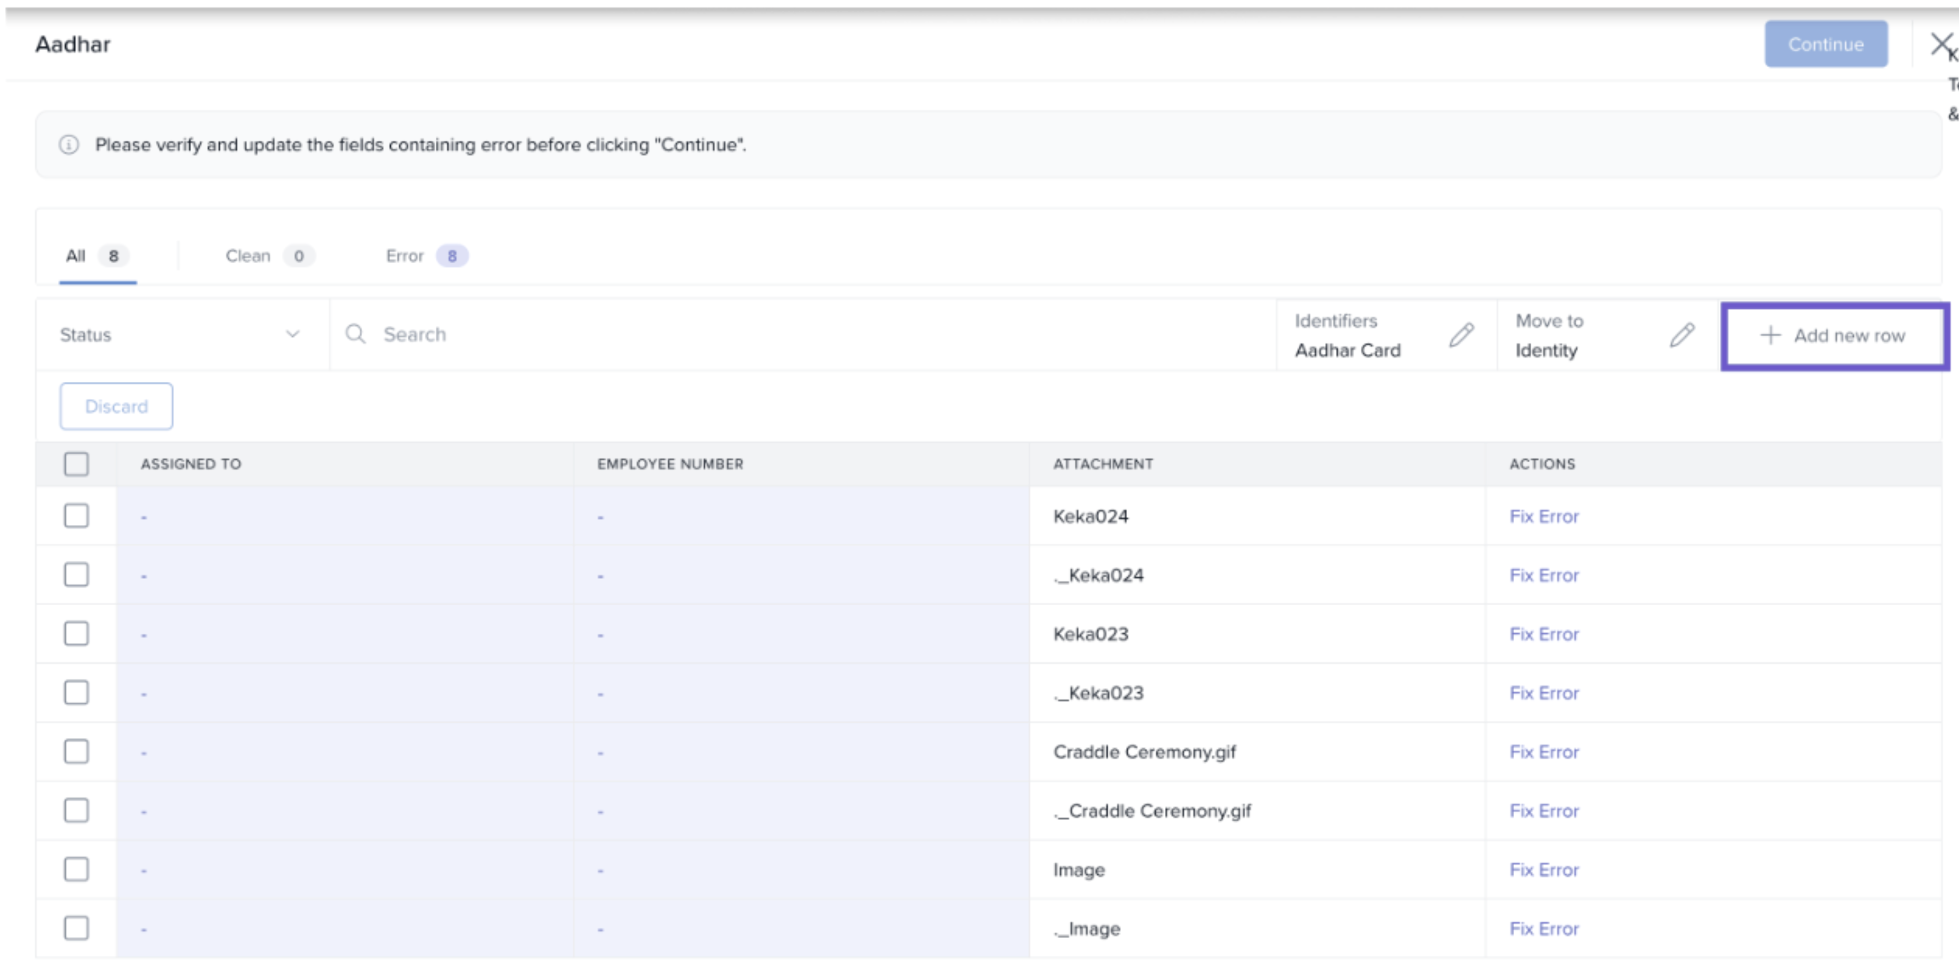
Task: Check the box for Keka024 row
Action: [x=76, y=516]
